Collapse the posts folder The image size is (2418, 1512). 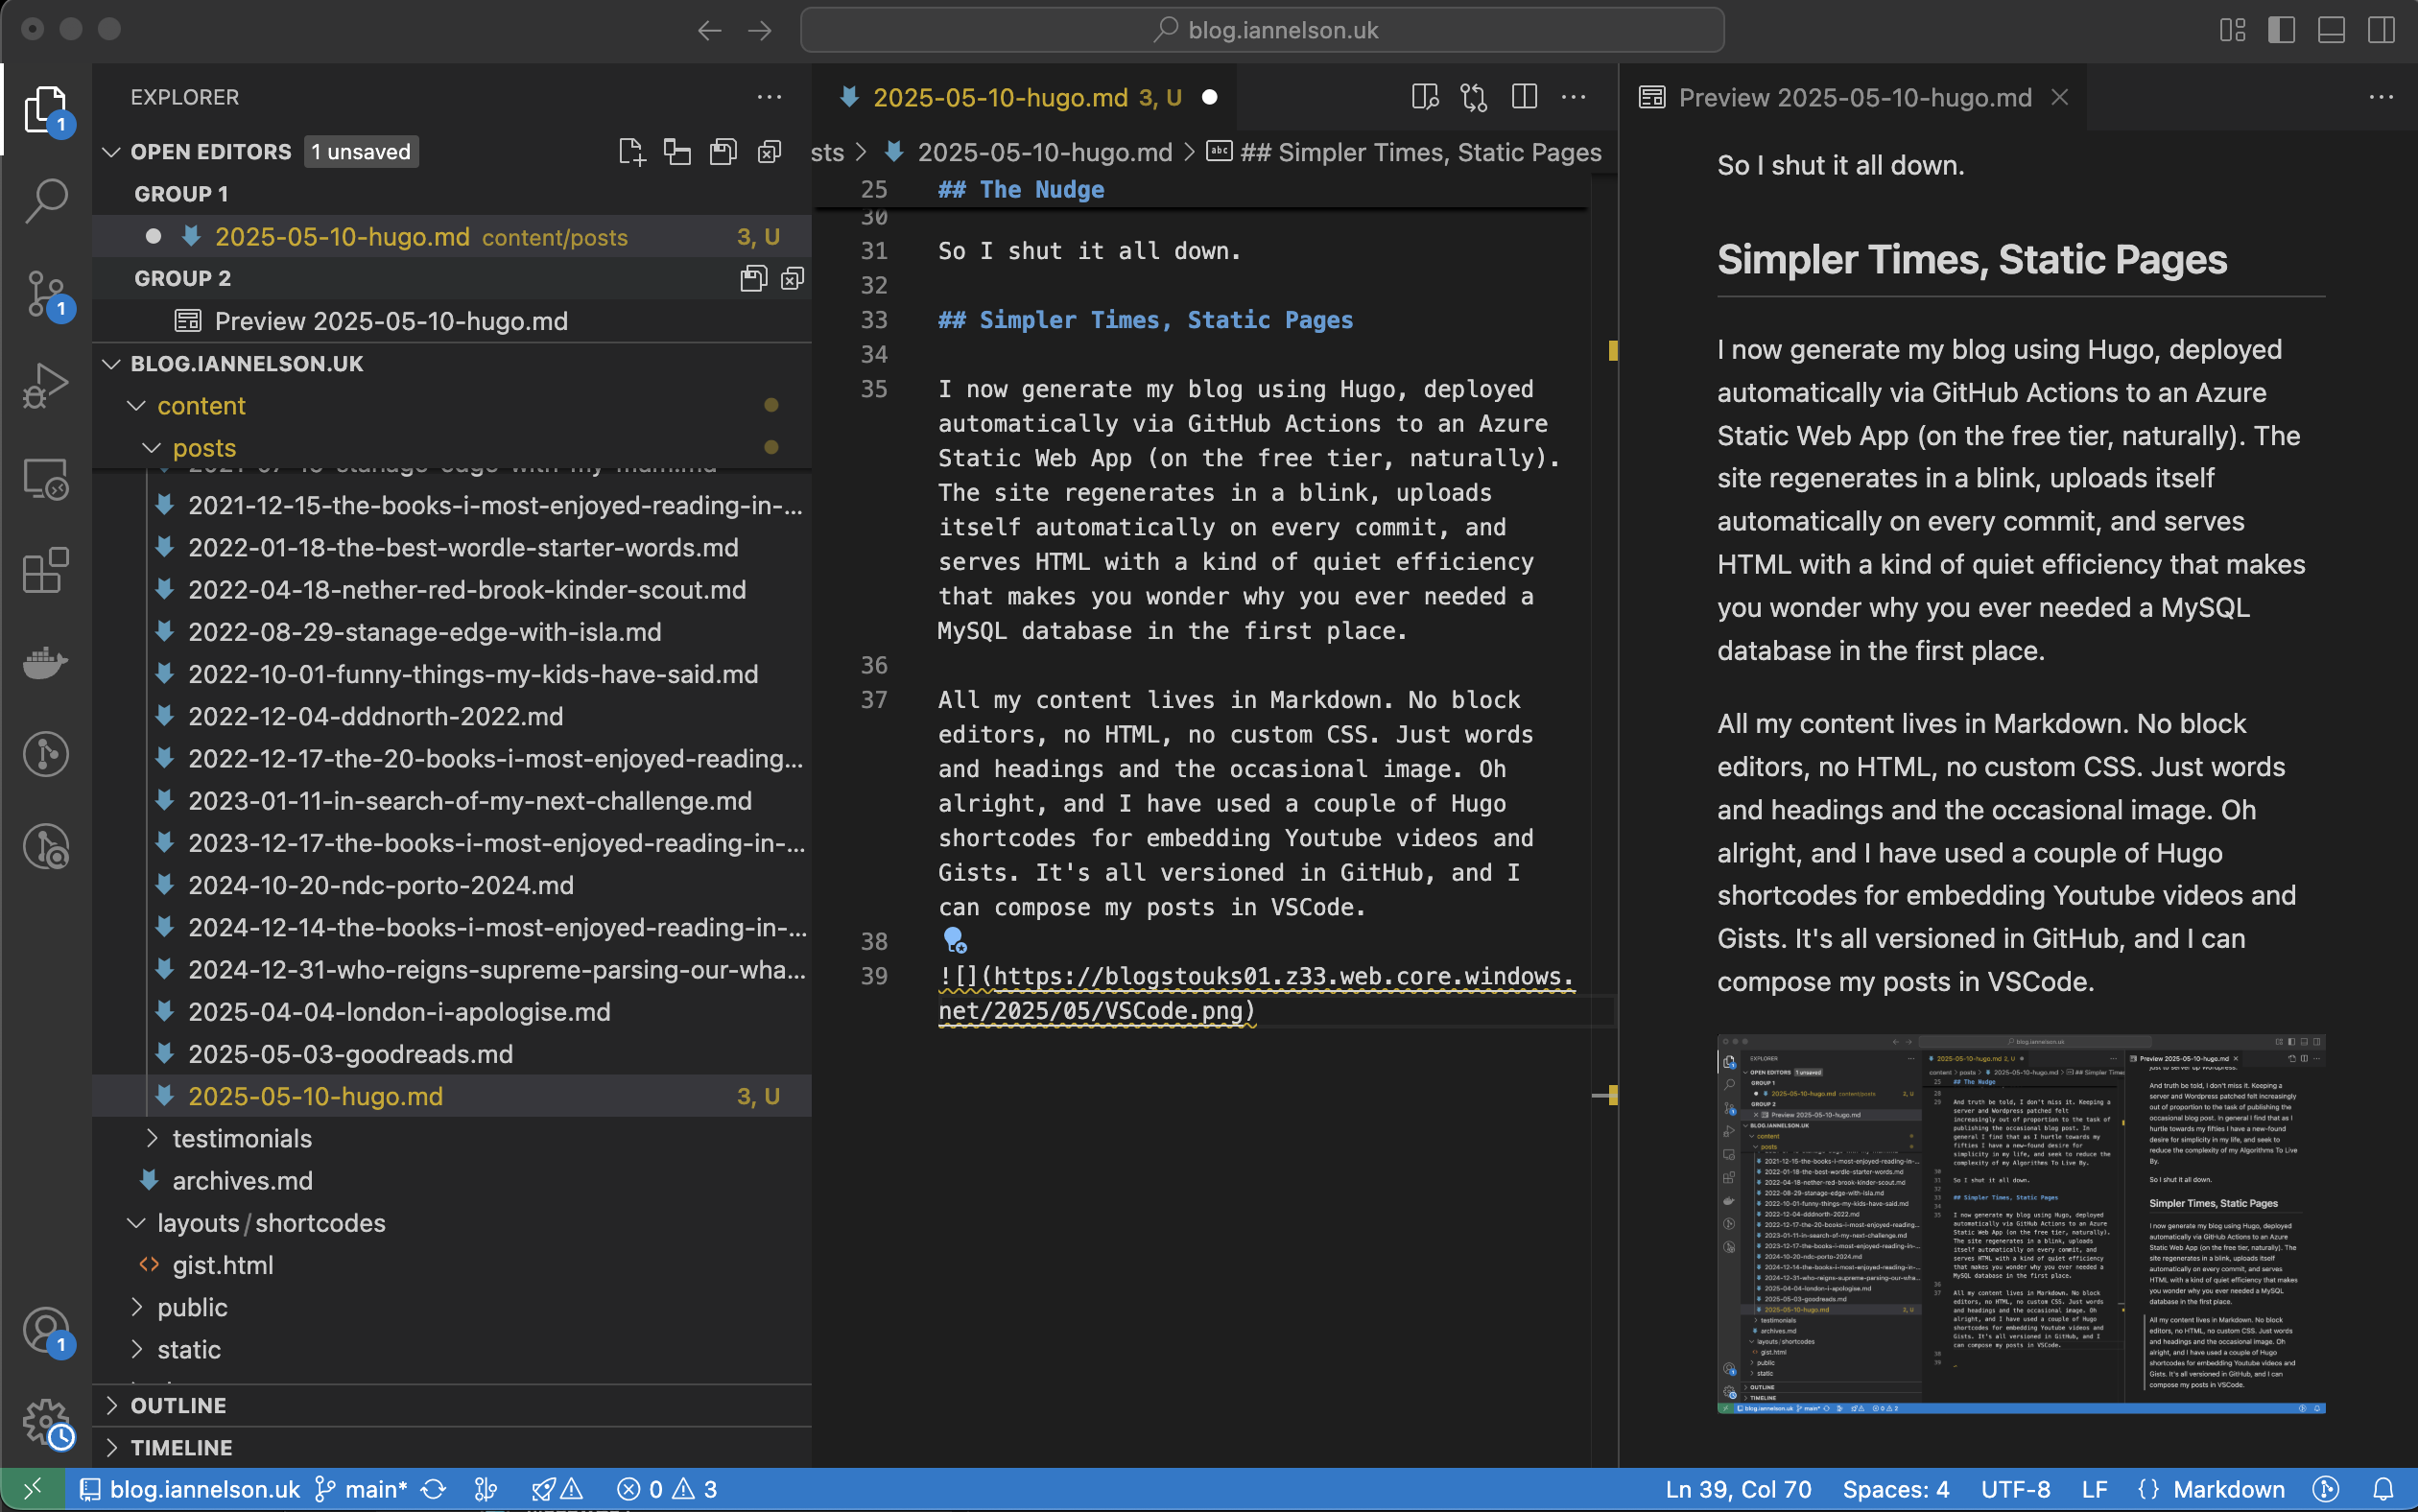204,448
